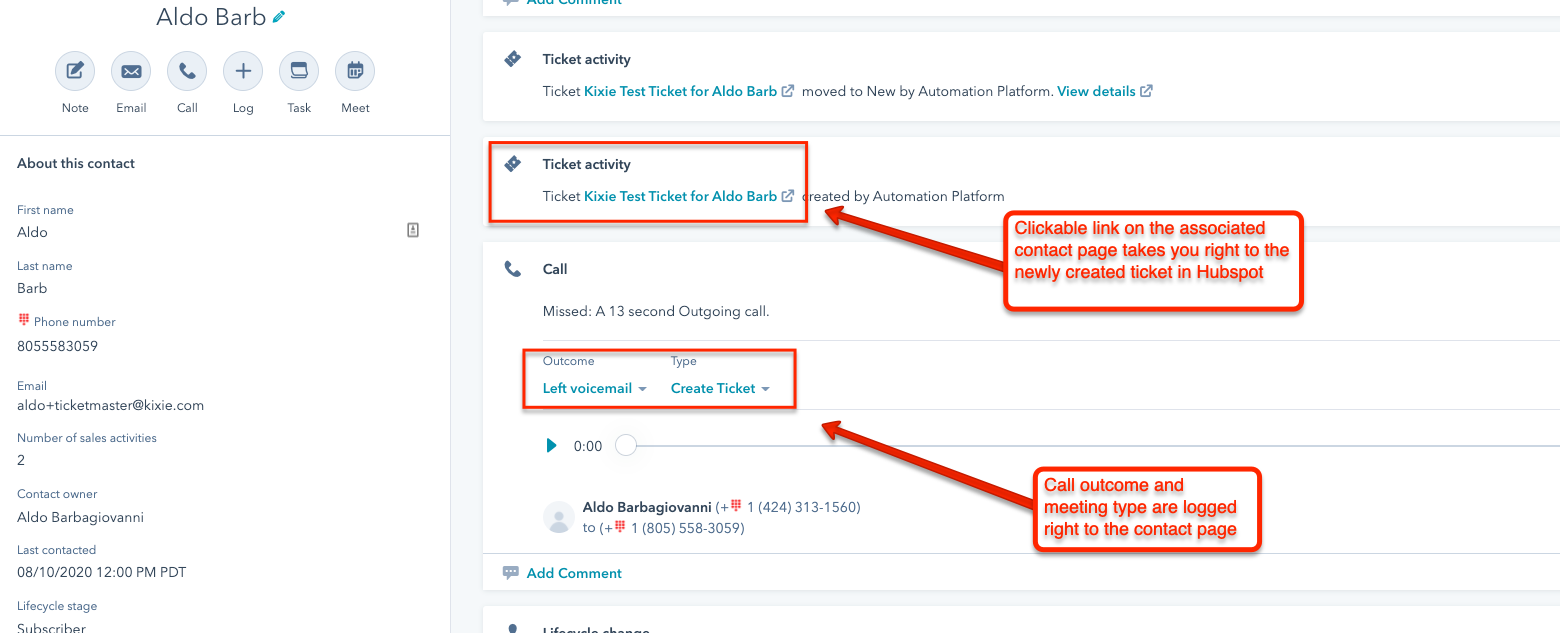Click the call timestamp '0:00'
Image resolution: width=1560 pixels, height=633 pixels.
(588, 446)
